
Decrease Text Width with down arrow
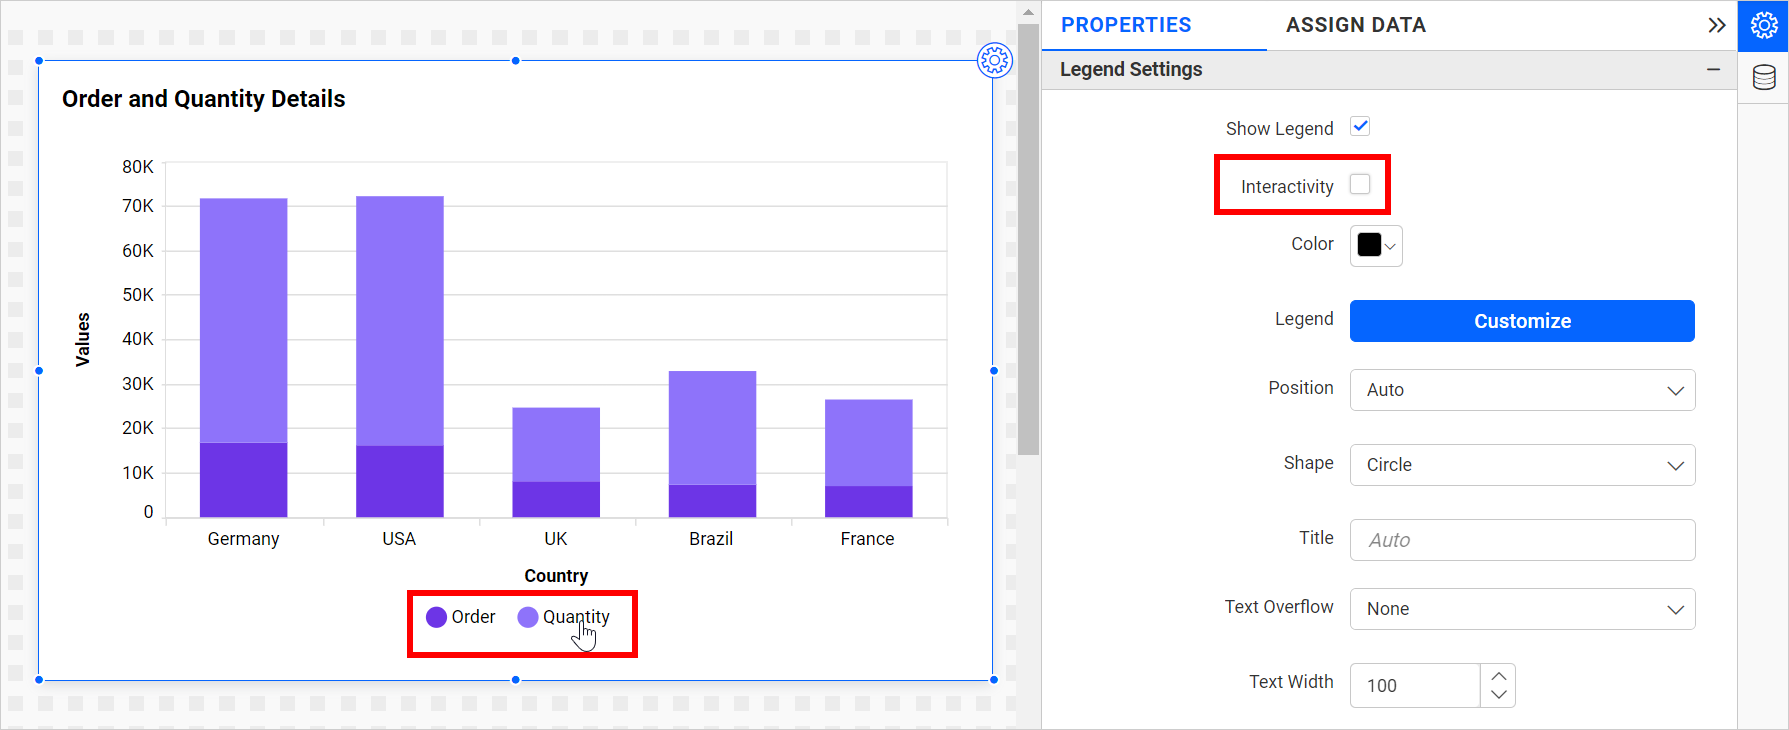pos(1498,695)
